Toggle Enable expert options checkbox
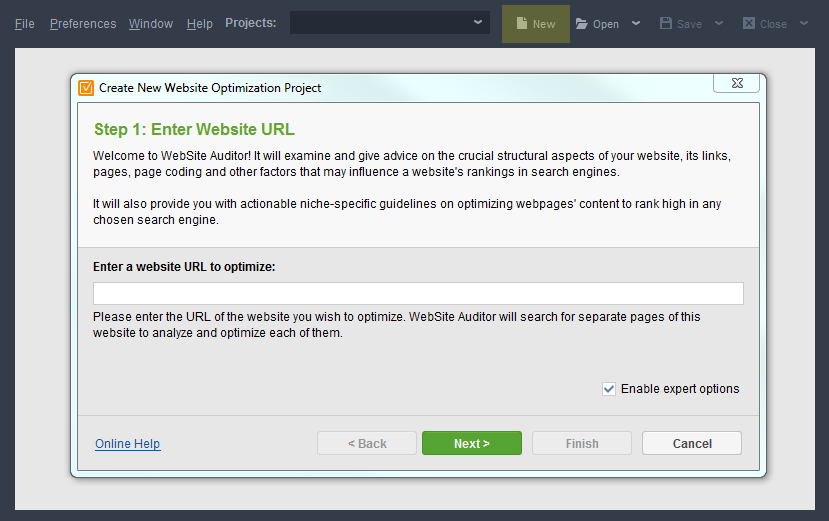 coord(609,389)
